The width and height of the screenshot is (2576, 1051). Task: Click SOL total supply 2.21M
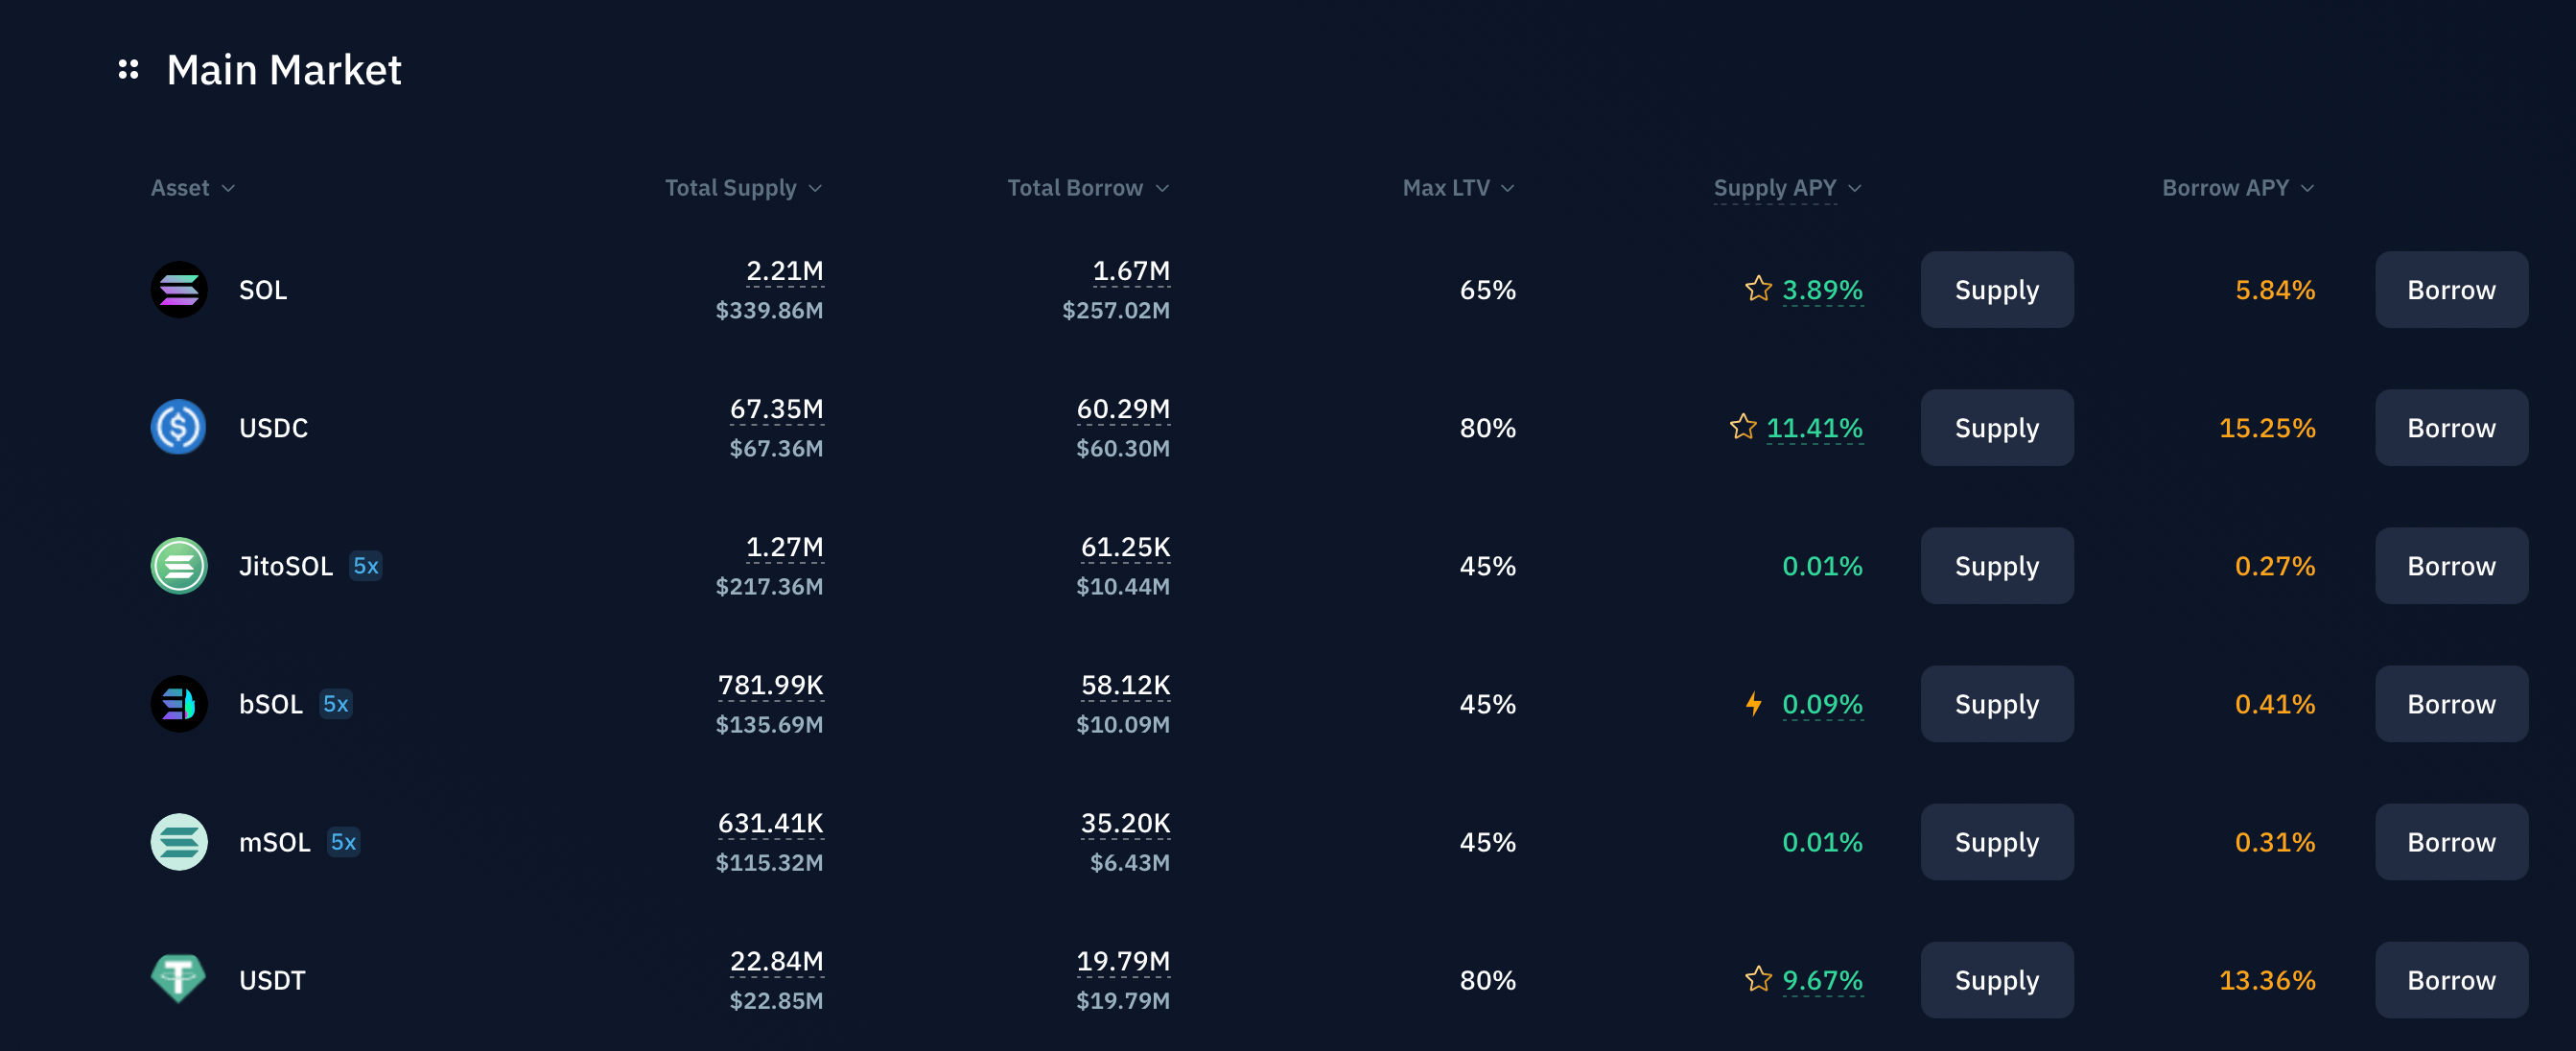pos(785,271)
